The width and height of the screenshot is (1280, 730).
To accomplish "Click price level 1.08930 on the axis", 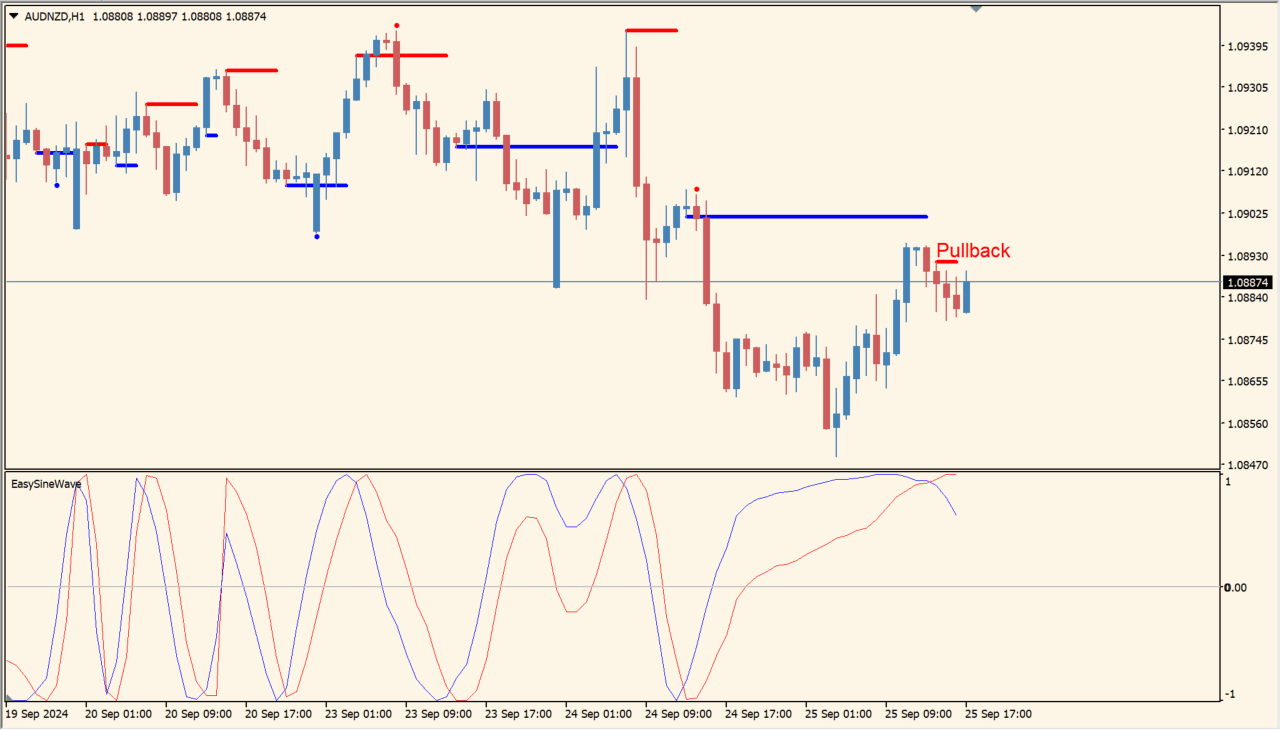I will (x=1247, y=256).
